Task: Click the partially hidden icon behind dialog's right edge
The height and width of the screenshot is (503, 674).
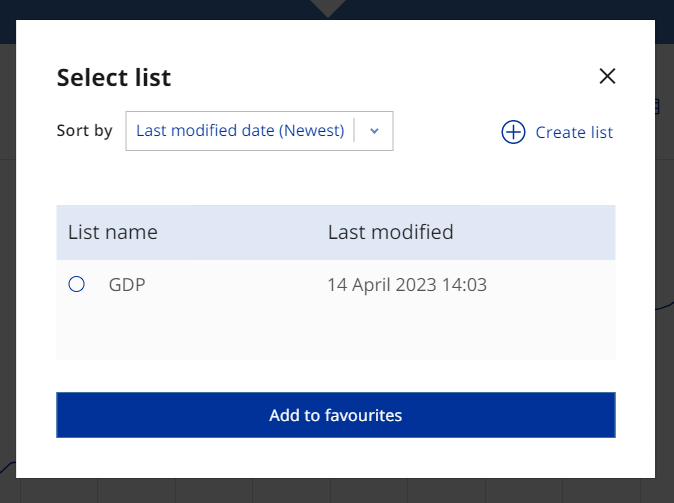Action: [660, 105]
